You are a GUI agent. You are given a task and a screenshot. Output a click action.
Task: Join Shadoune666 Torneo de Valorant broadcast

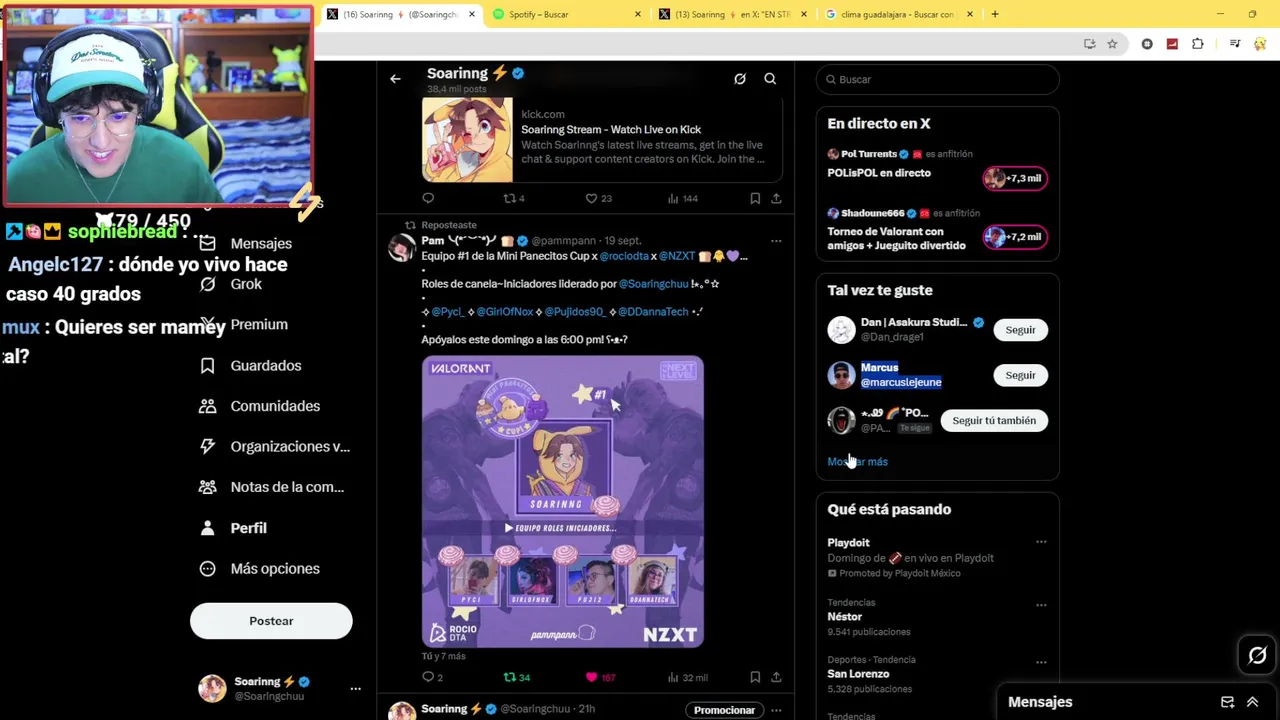(1015, 237)
